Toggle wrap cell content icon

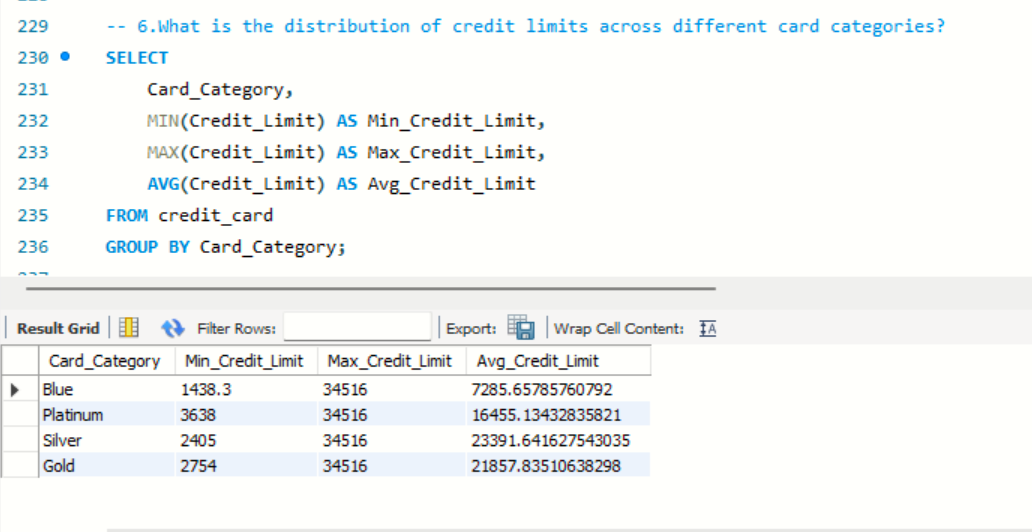pos(708,328)
